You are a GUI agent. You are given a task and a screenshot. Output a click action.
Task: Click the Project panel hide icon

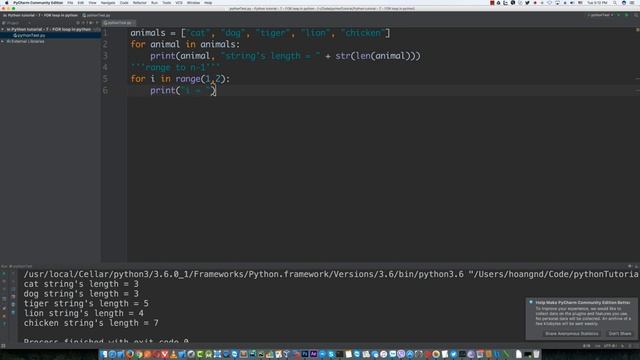pos(97,23)
